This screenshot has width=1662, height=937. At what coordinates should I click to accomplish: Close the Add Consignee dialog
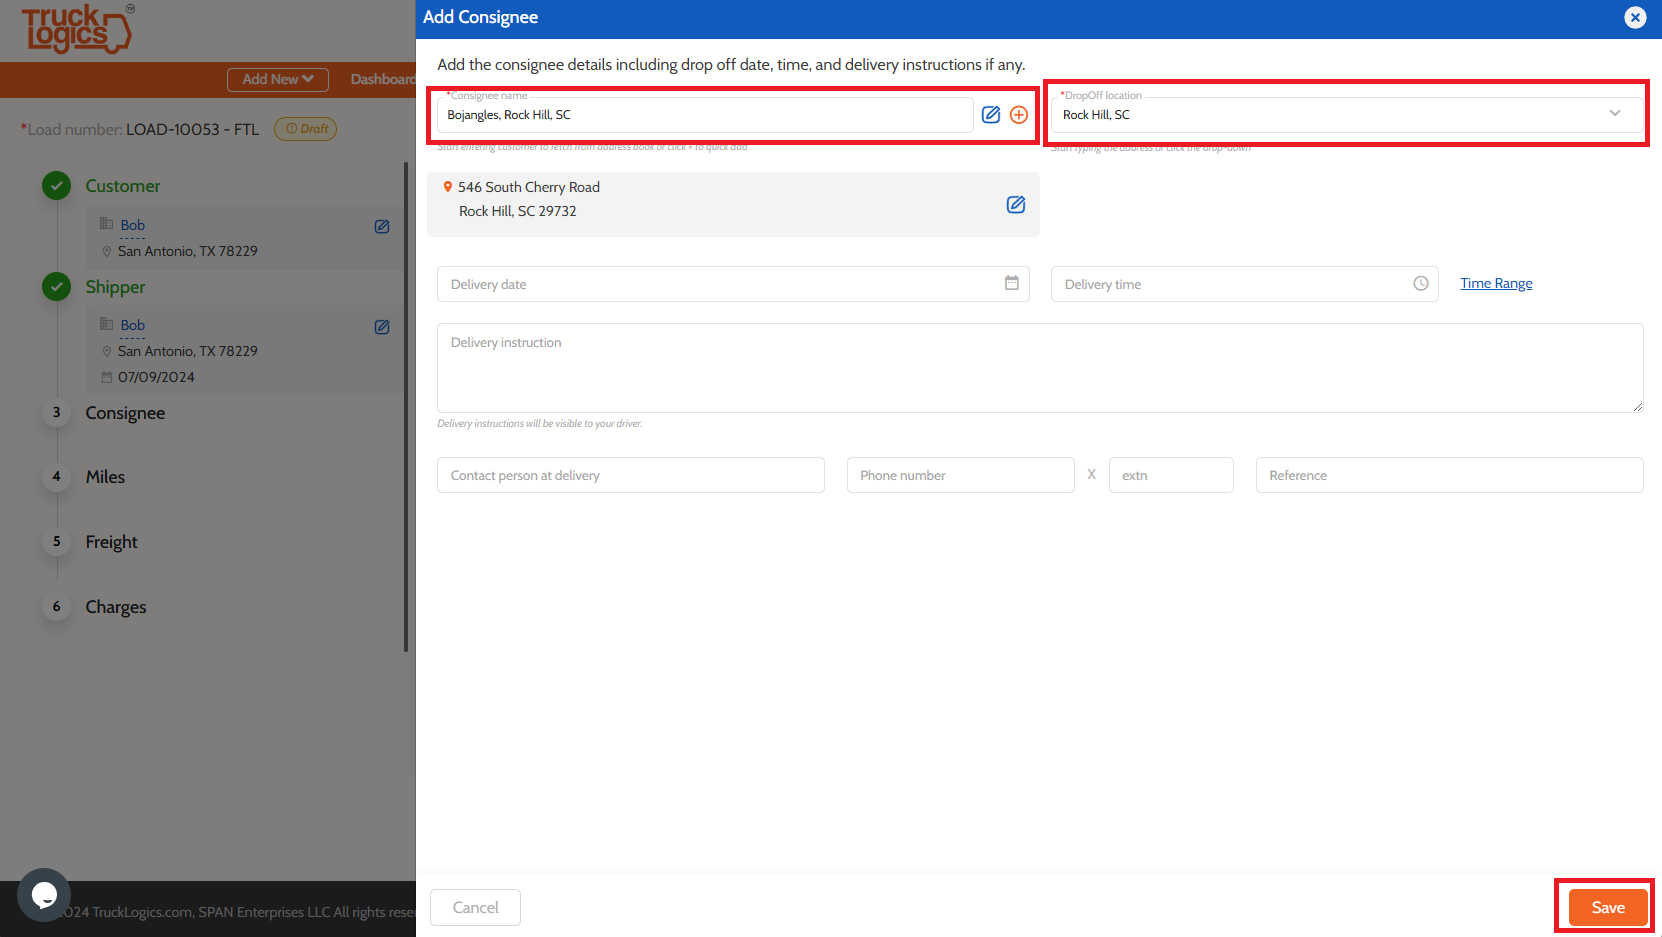(1635, 17)
